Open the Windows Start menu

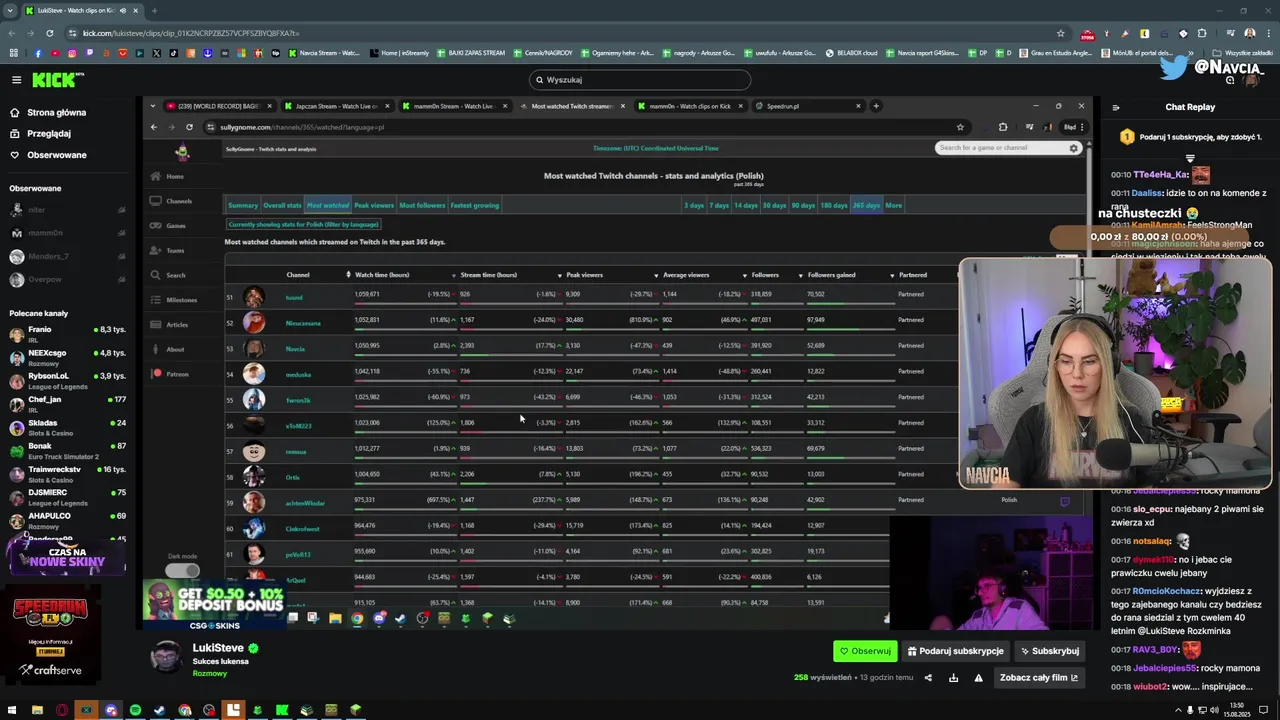tap(12, 710)
